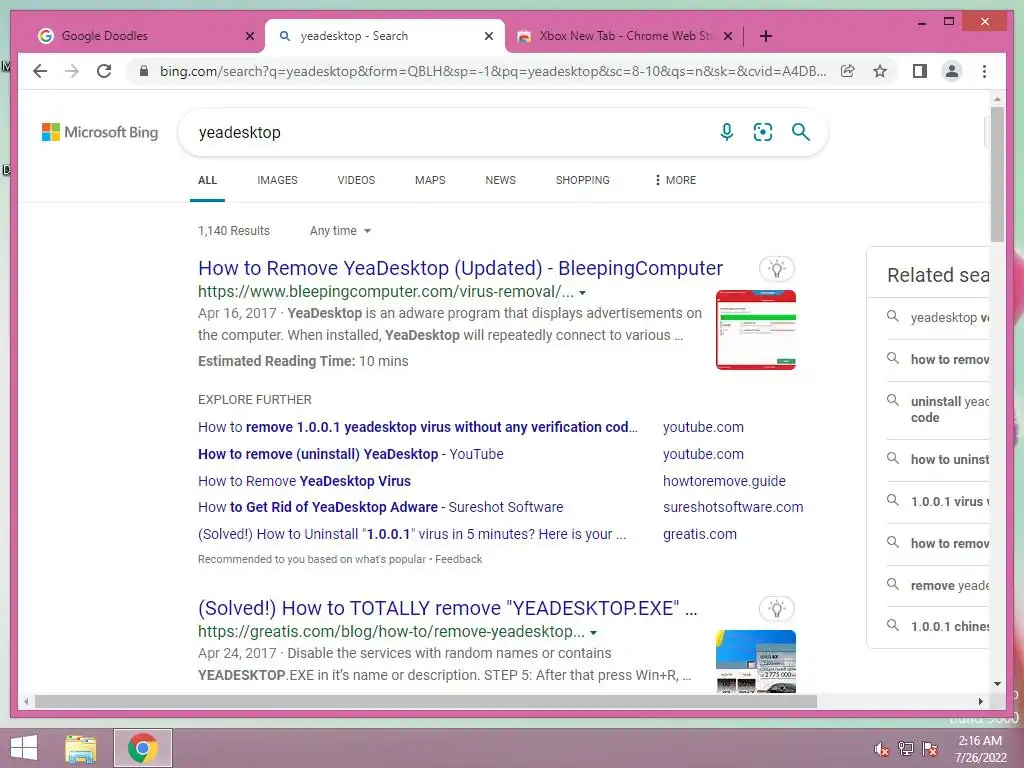The image size is (1024, 768).
Task: Open Bing visual search camera icon
Action: click(x=763, y=132)
